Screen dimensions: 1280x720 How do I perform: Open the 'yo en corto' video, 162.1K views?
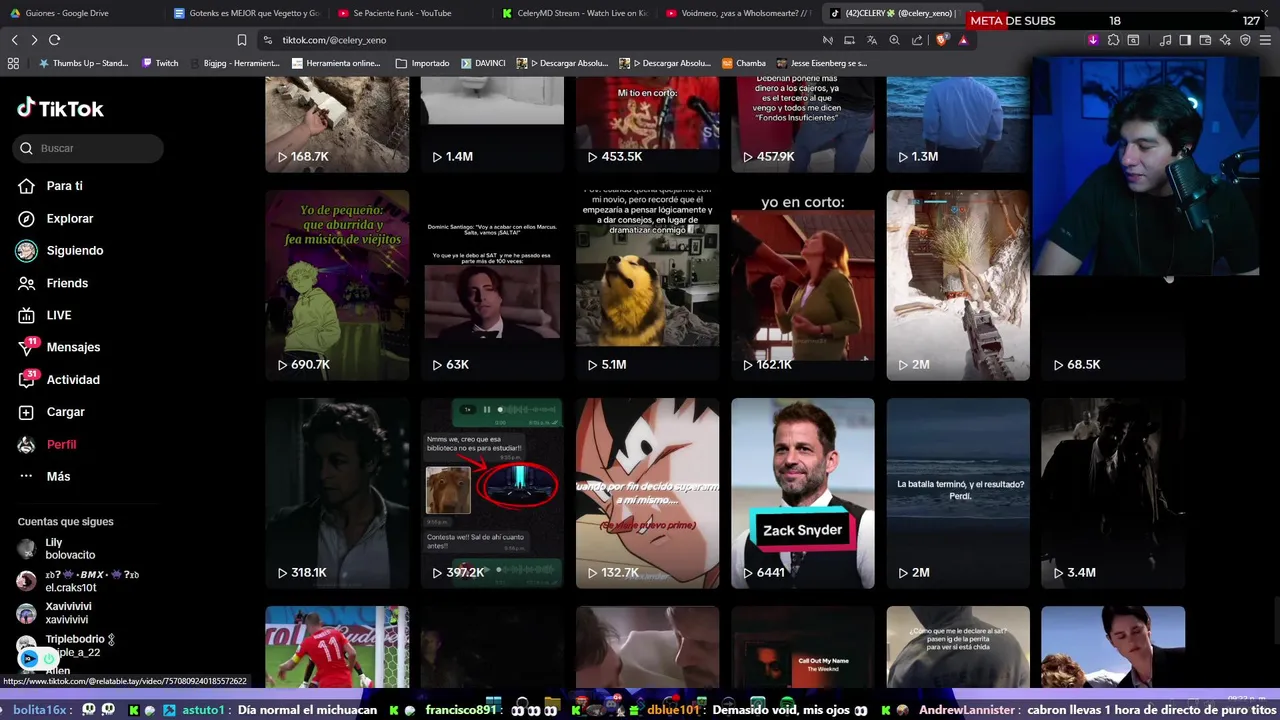[x=802, y=285]
